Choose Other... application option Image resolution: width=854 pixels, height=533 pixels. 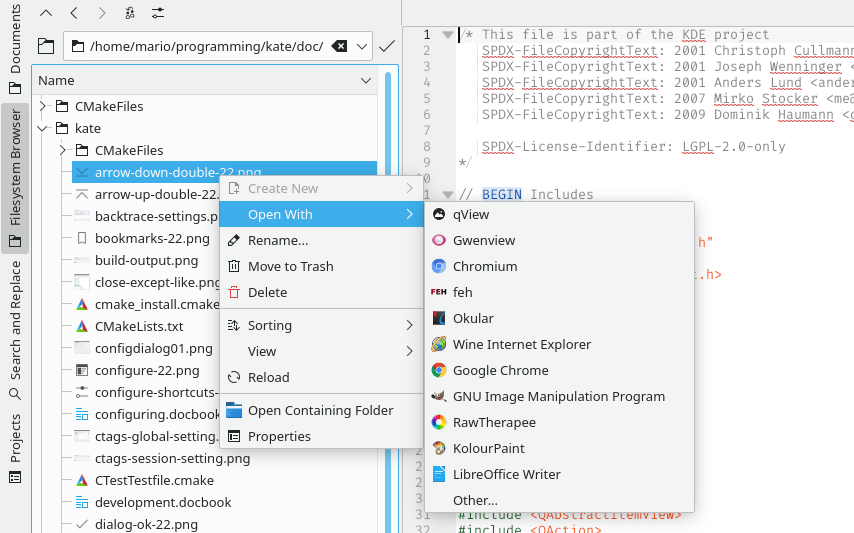pos(475,500)
